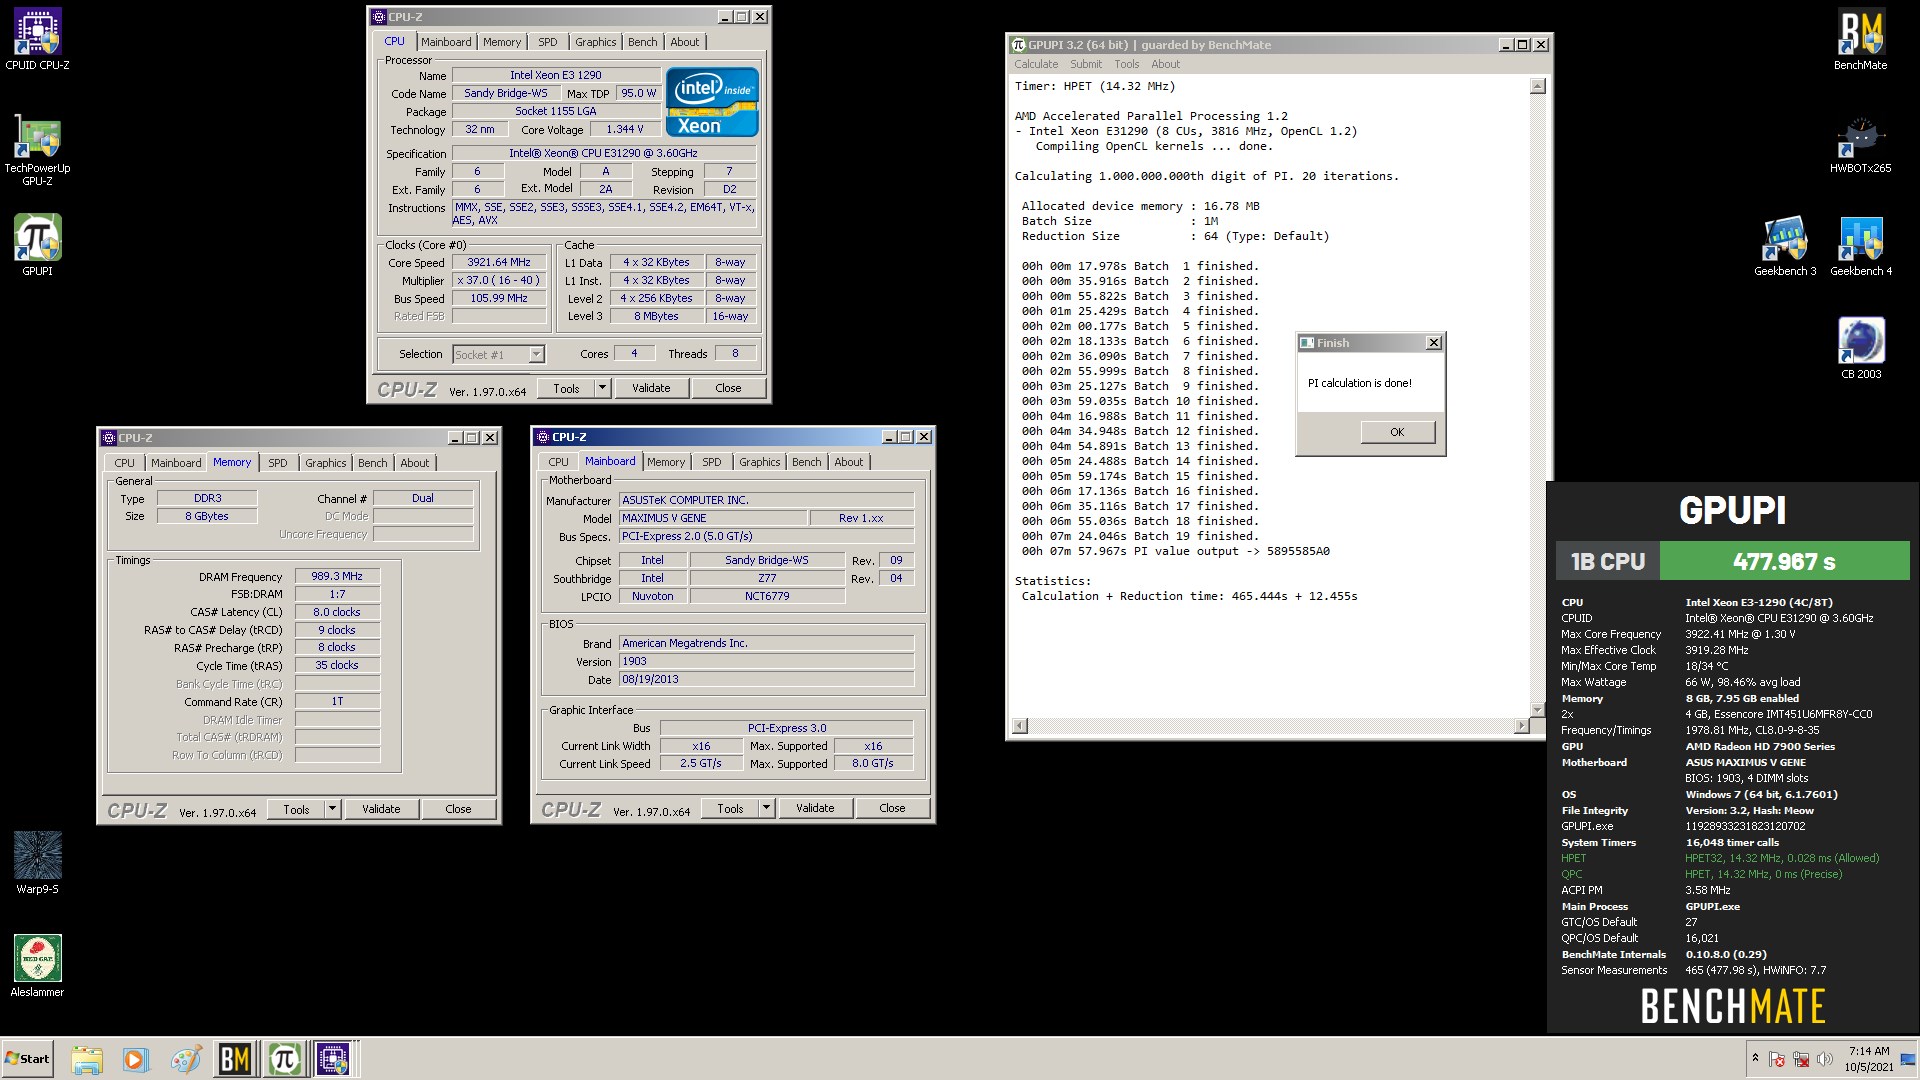Open Windows Explorer from the taskbar
Viewport: 1920px width, 1080px height.
click(x=87, y=1059)
